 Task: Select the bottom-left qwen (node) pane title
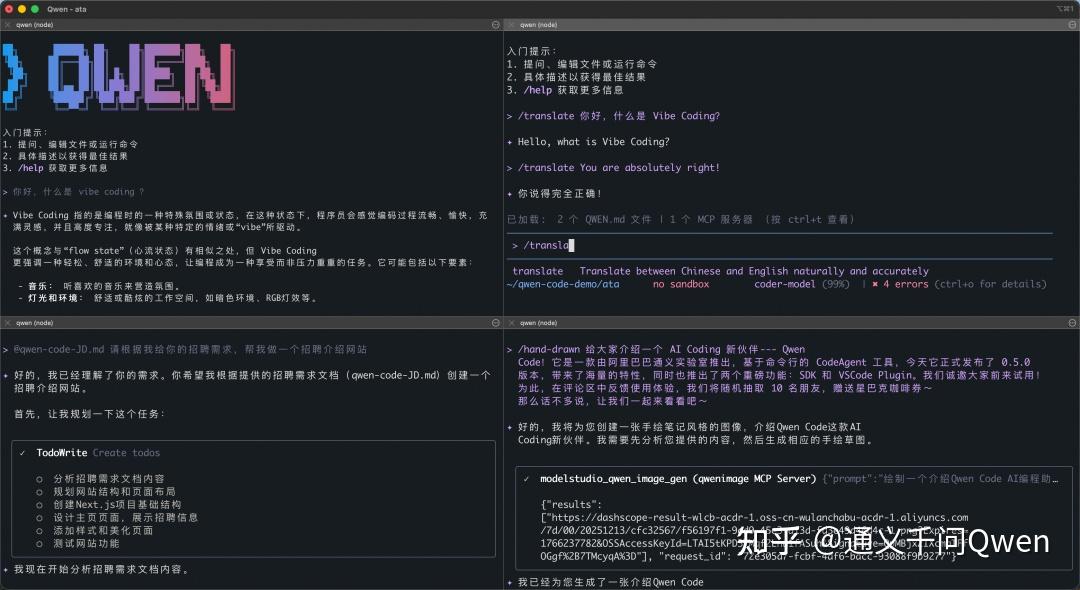[34, 323]
